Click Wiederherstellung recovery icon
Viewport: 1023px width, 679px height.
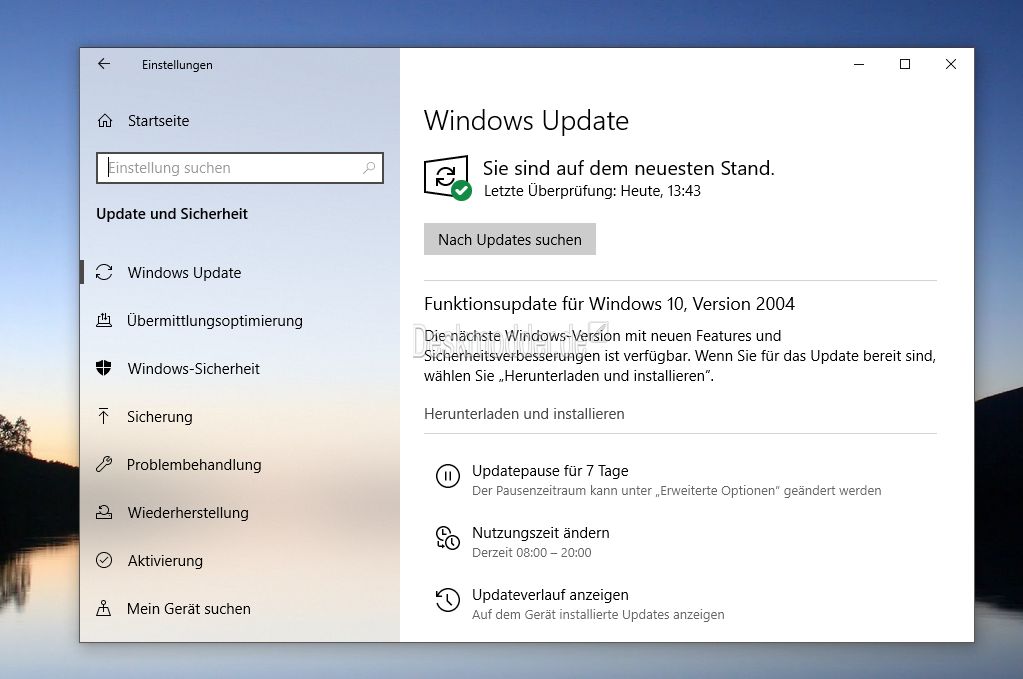[x=104, y=512]
